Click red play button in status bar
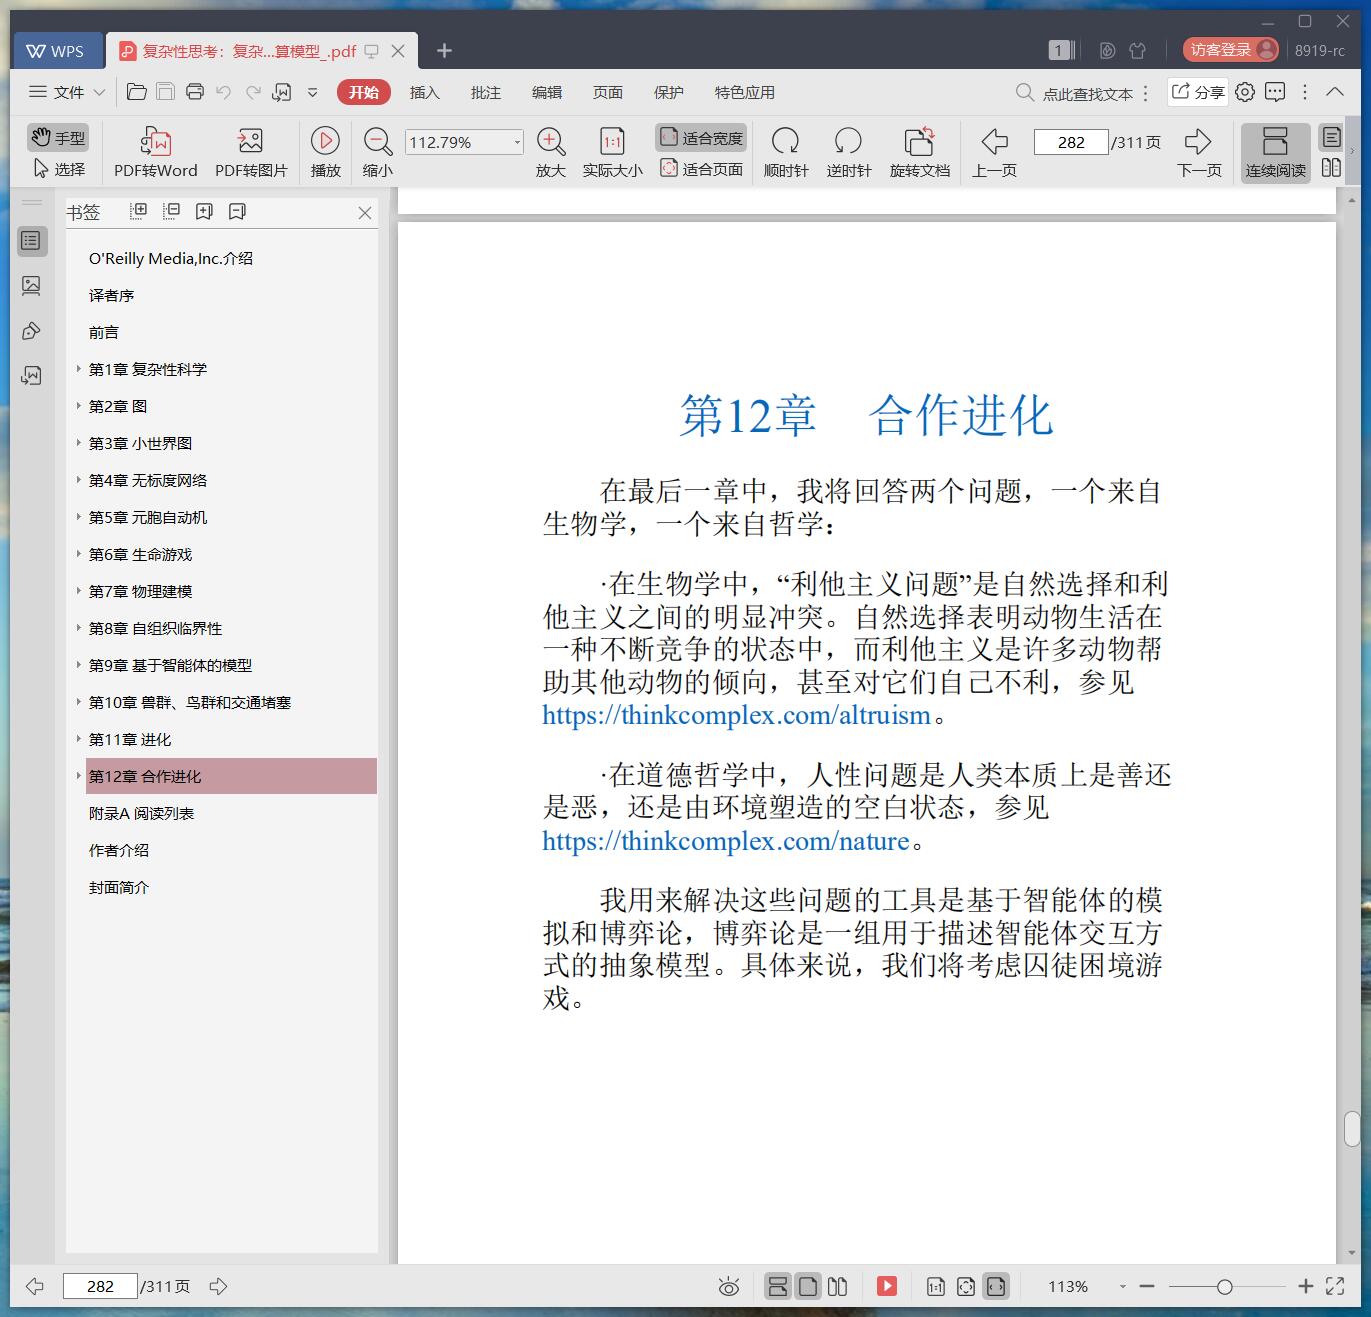Viewport: 1371px width, 1317px height. coord(887,1286)
